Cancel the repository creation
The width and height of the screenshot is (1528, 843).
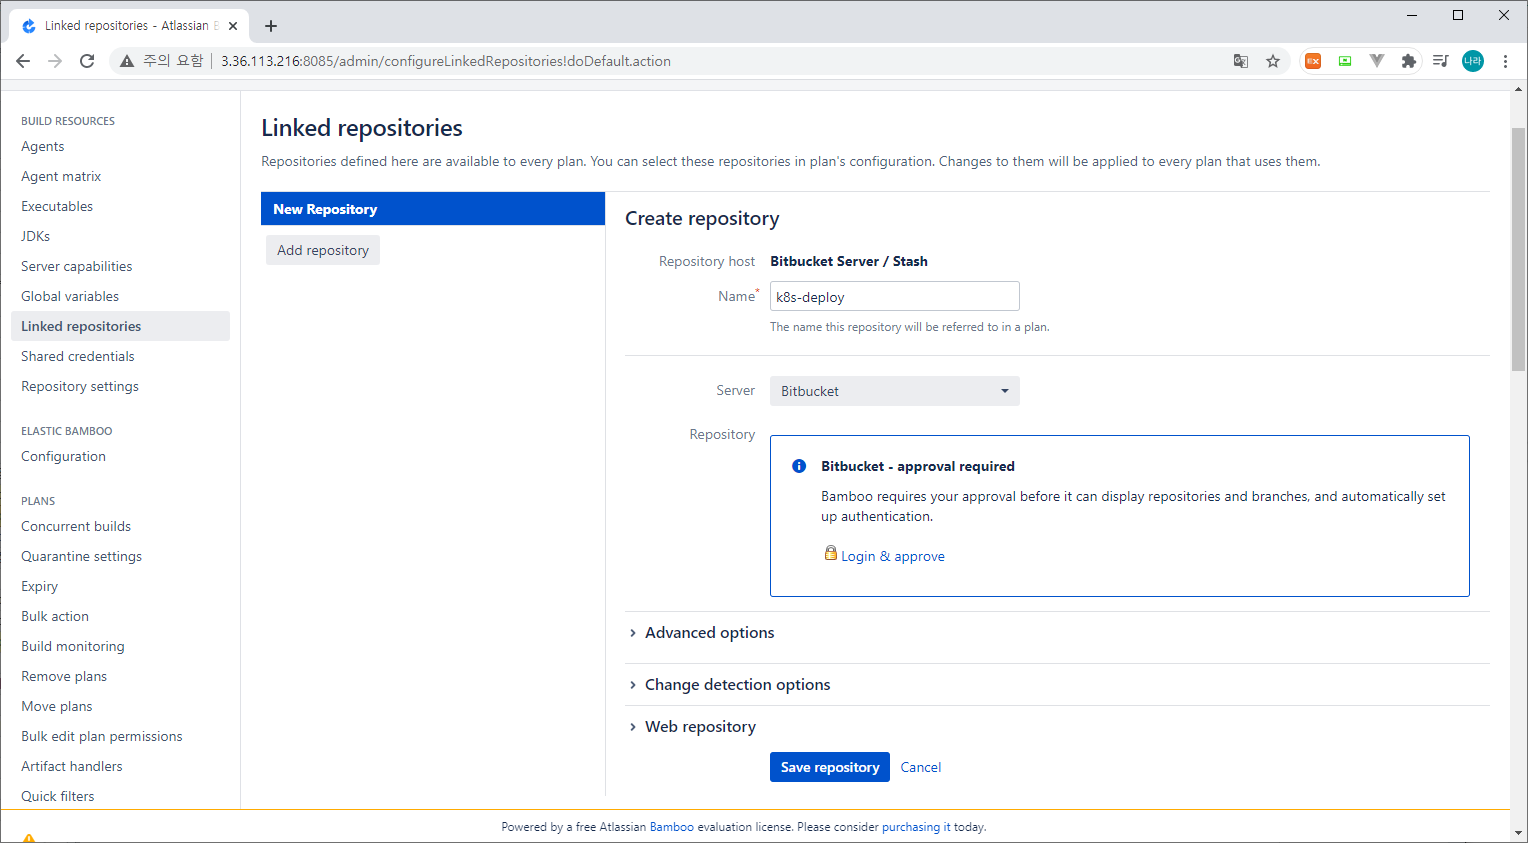point(921,767)
